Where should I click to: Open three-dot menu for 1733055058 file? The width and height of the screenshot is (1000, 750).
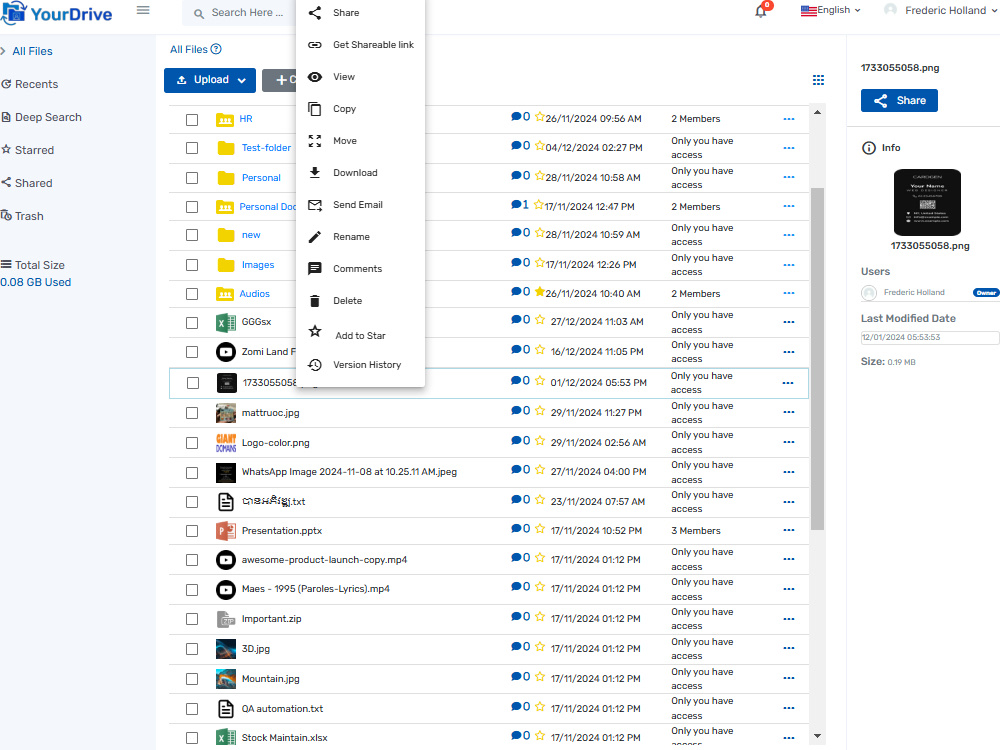pyautogui.click(x=788, y=383)
